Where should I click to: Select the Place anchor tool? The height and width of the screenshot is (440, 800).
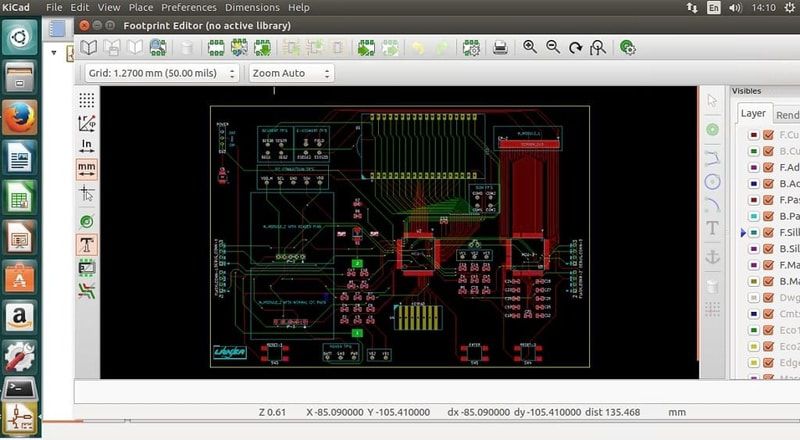(712, 256)
